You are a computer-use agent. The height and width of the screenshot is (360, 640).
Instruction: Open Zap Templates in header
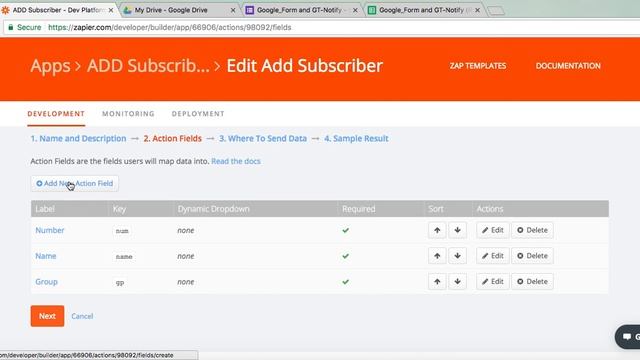pos(478,66)
